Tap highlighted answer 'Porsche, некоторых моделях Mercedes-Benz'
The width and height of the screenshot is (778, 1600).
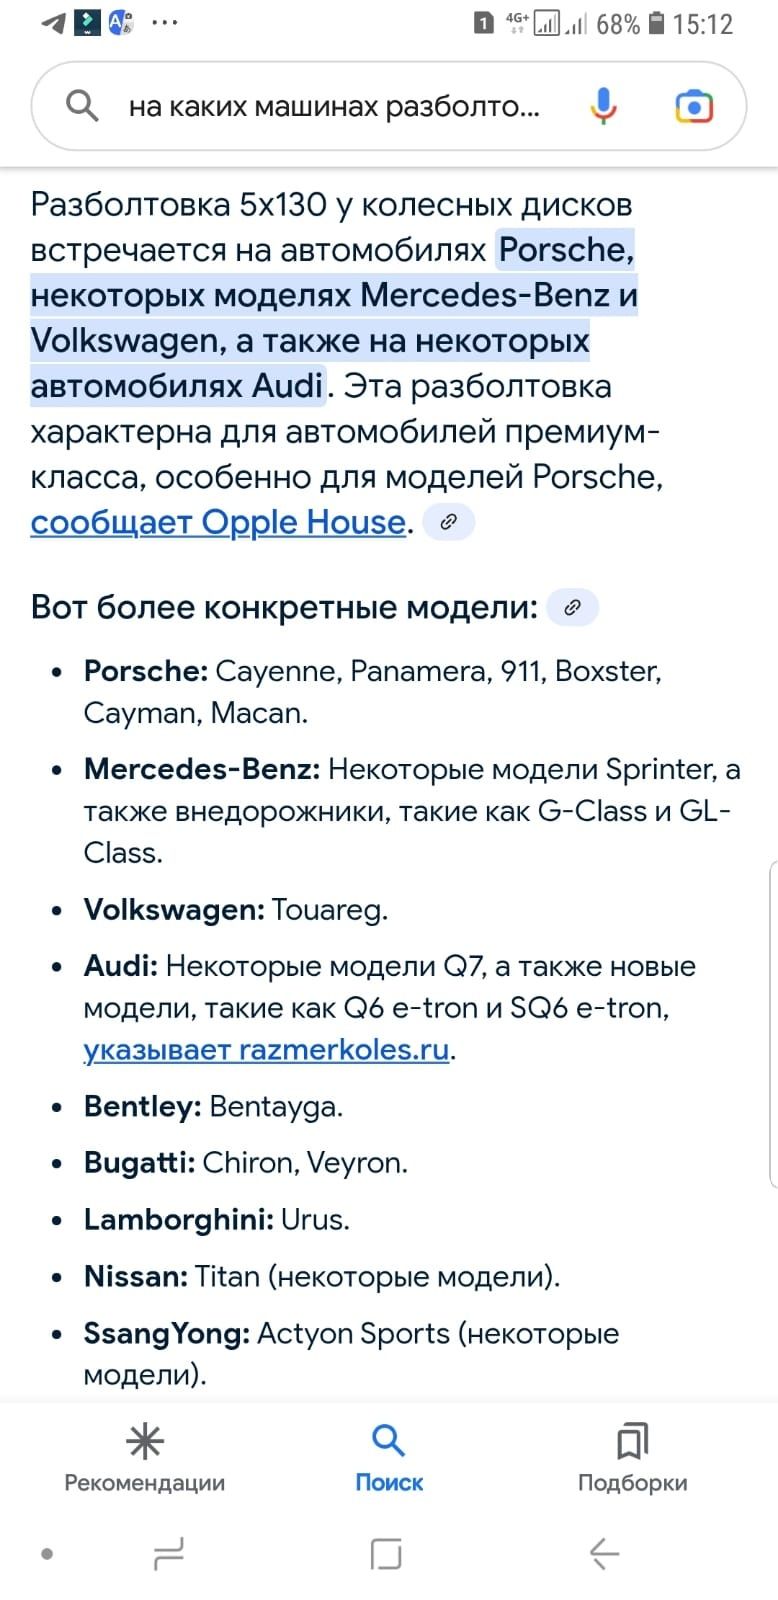pyautogui.click(x=334, y=272)
